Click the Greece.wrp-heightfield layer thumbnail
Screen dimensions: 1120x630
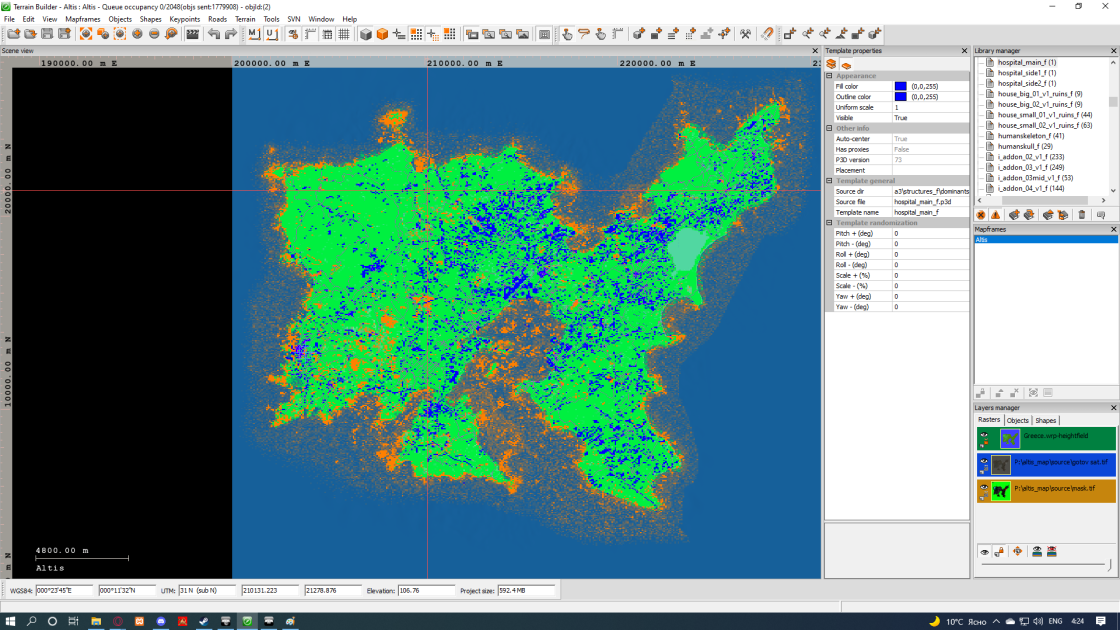point(1009,439)
